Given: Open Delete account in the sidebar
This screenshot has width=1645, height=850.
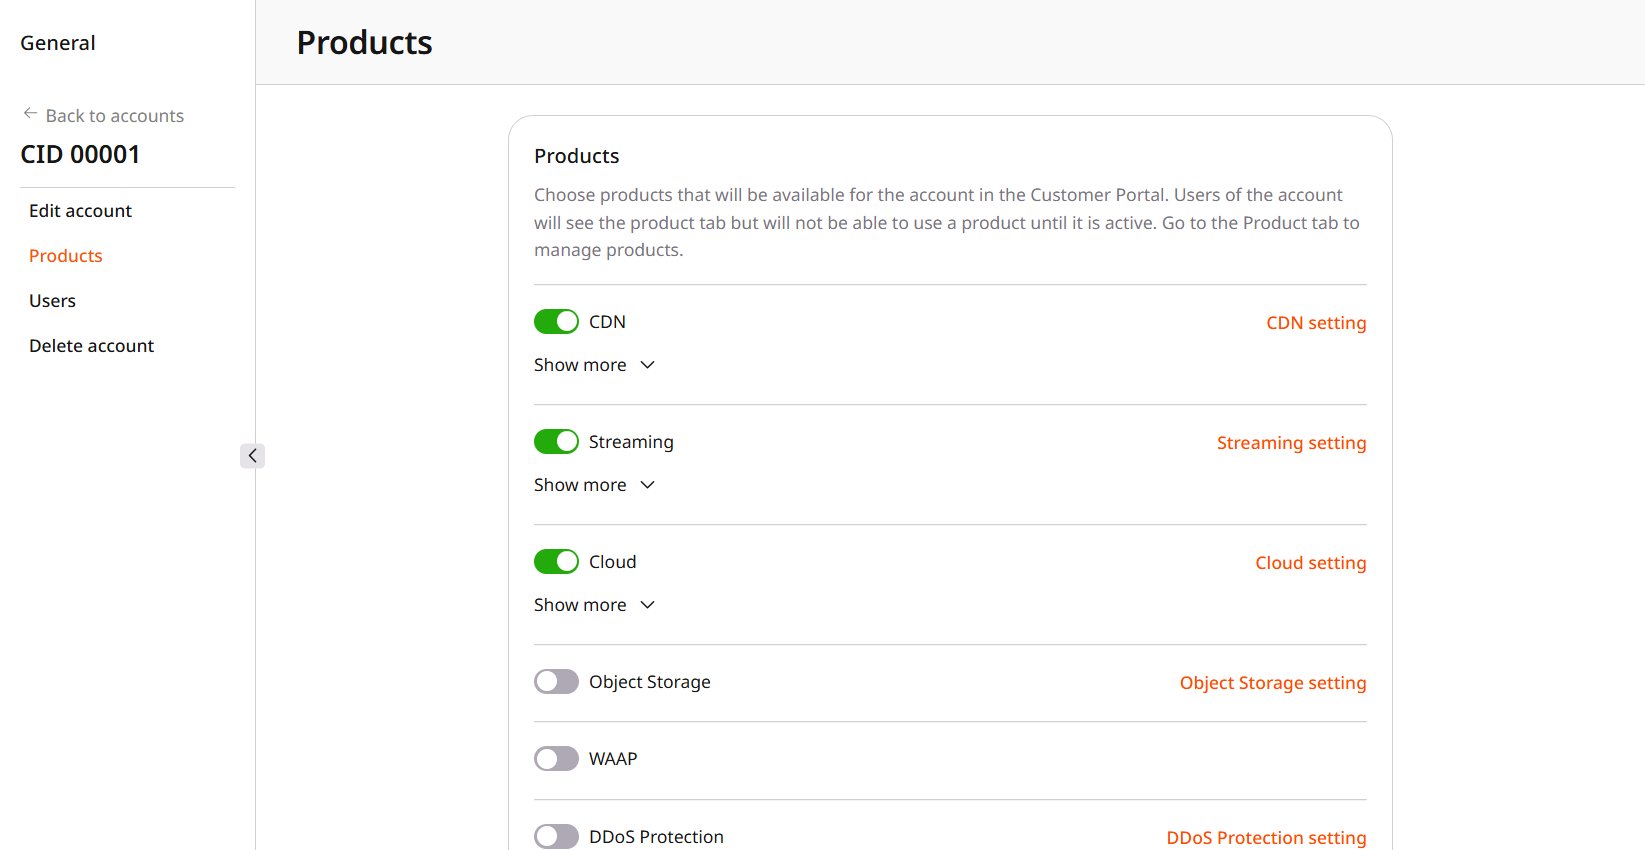Looking at the screenshot, I should tap(91, 346).
